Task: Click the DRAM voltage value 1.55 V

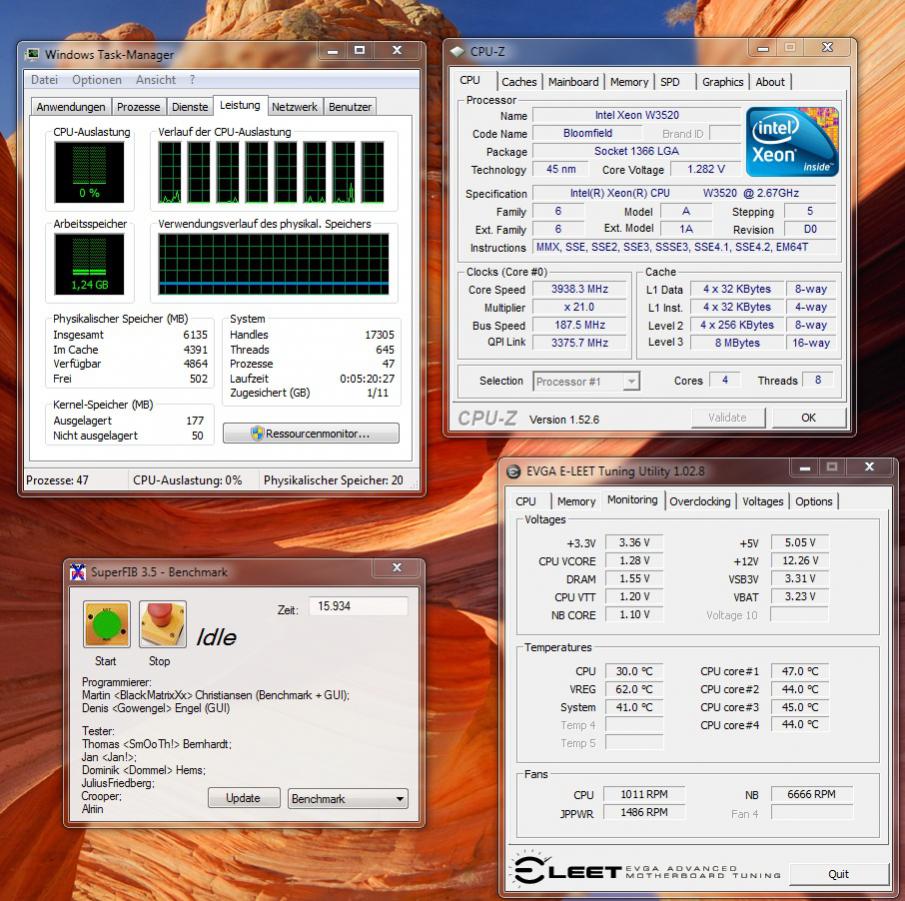Action: coord(634,578)
